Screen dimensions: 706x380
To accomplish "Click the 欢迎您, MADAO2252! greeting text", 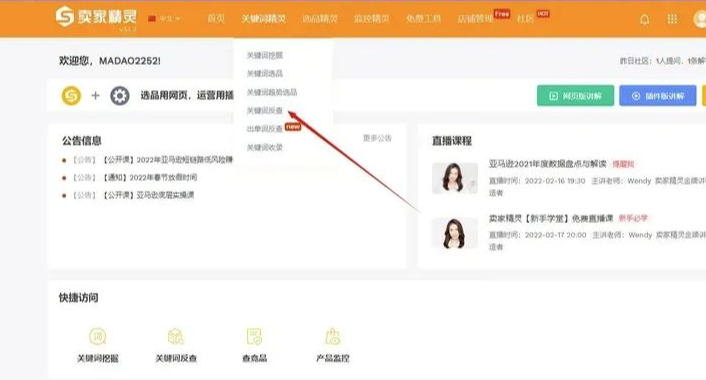I will coord(110,61).
